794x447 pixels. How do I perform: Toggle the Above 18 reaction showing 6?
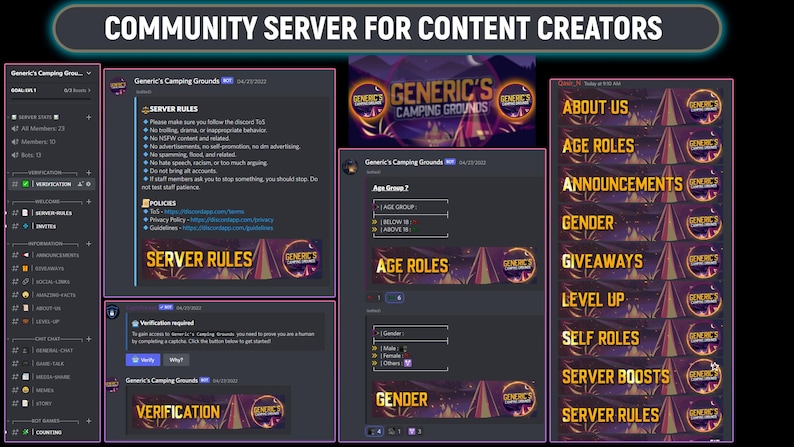point(394,298)
